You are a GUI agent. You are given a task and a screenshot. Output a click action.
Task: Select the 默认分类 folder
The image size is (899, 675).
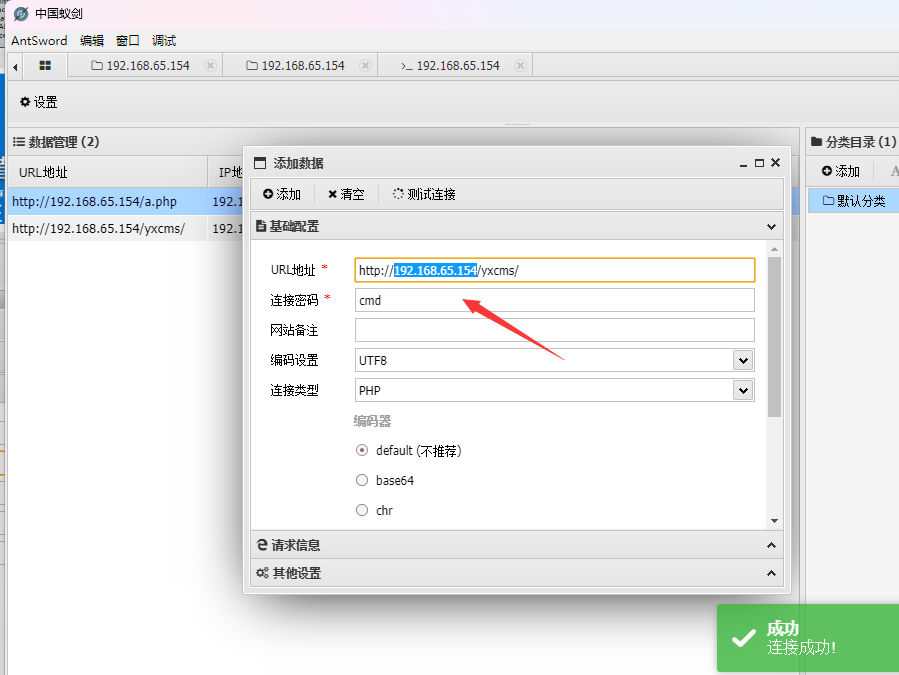pos(853,201)
